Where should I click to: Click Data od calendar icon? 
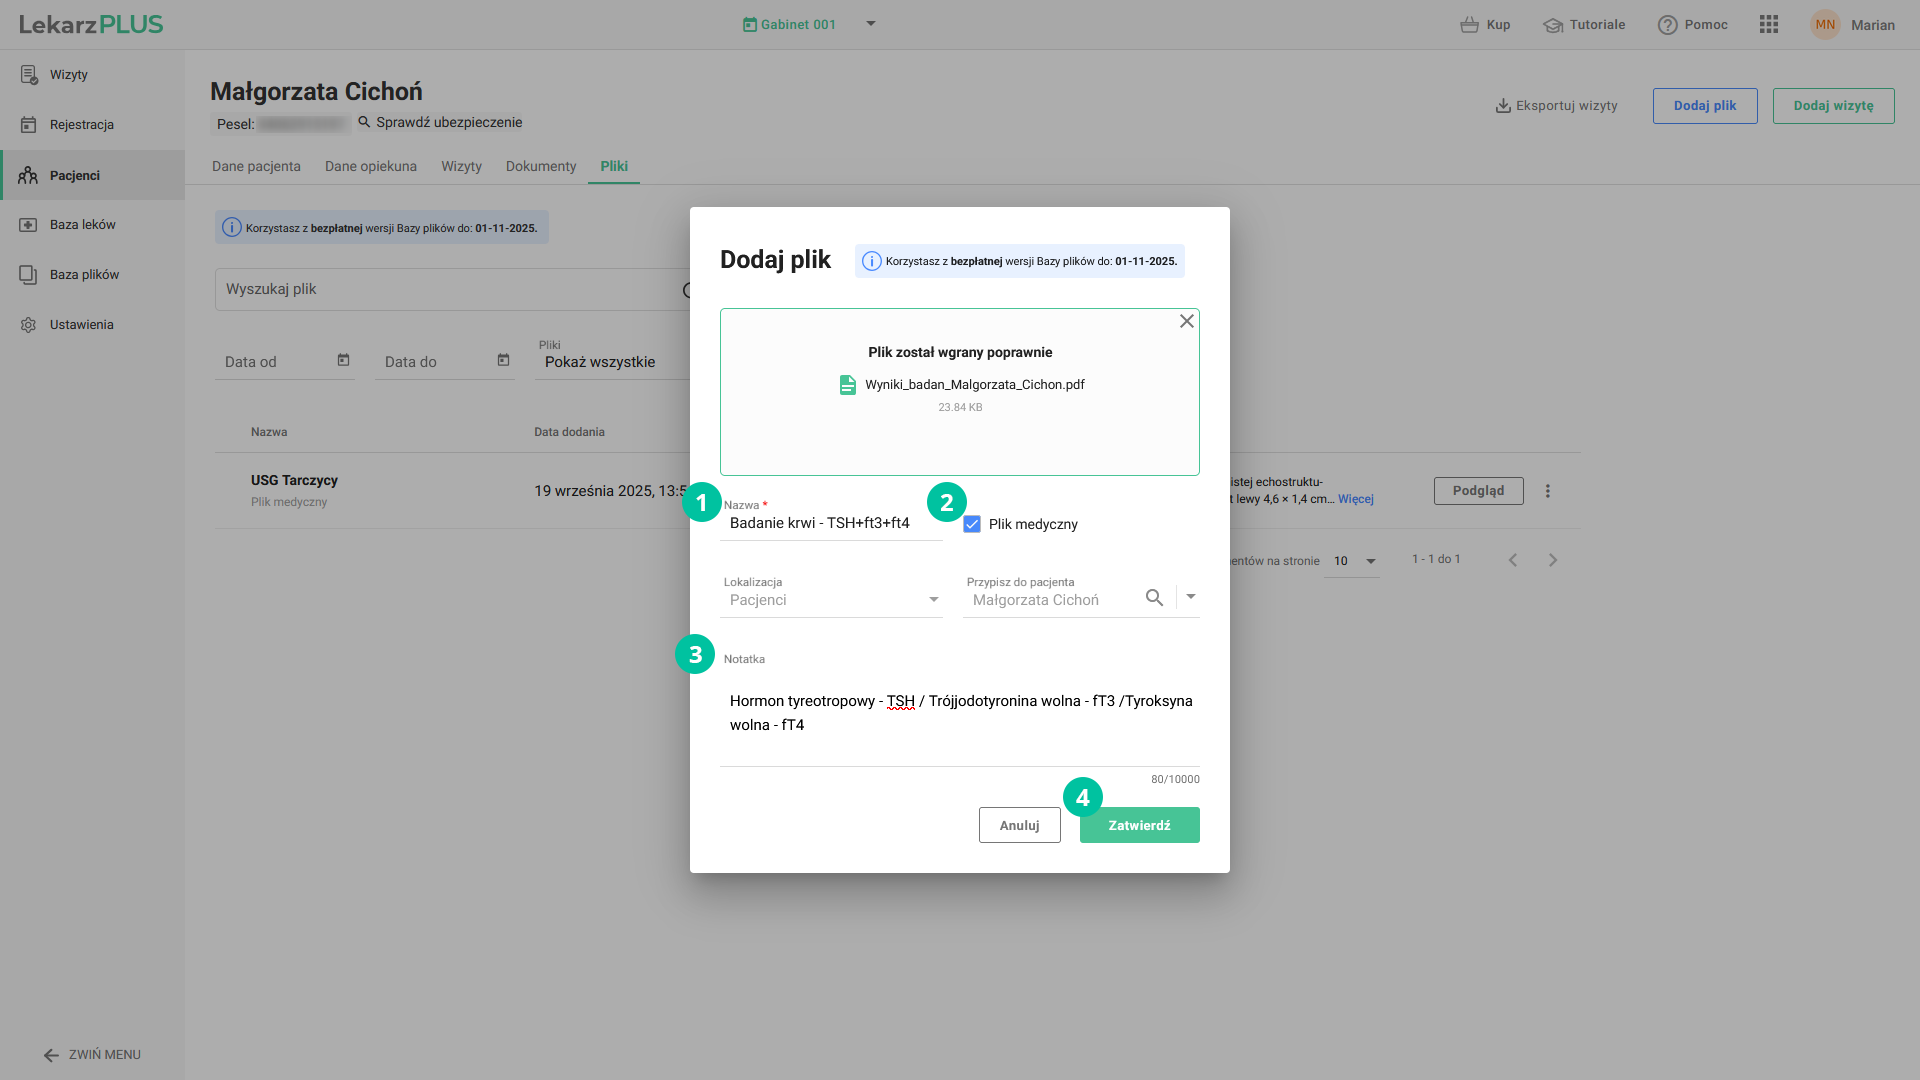(x=343, y=361)
